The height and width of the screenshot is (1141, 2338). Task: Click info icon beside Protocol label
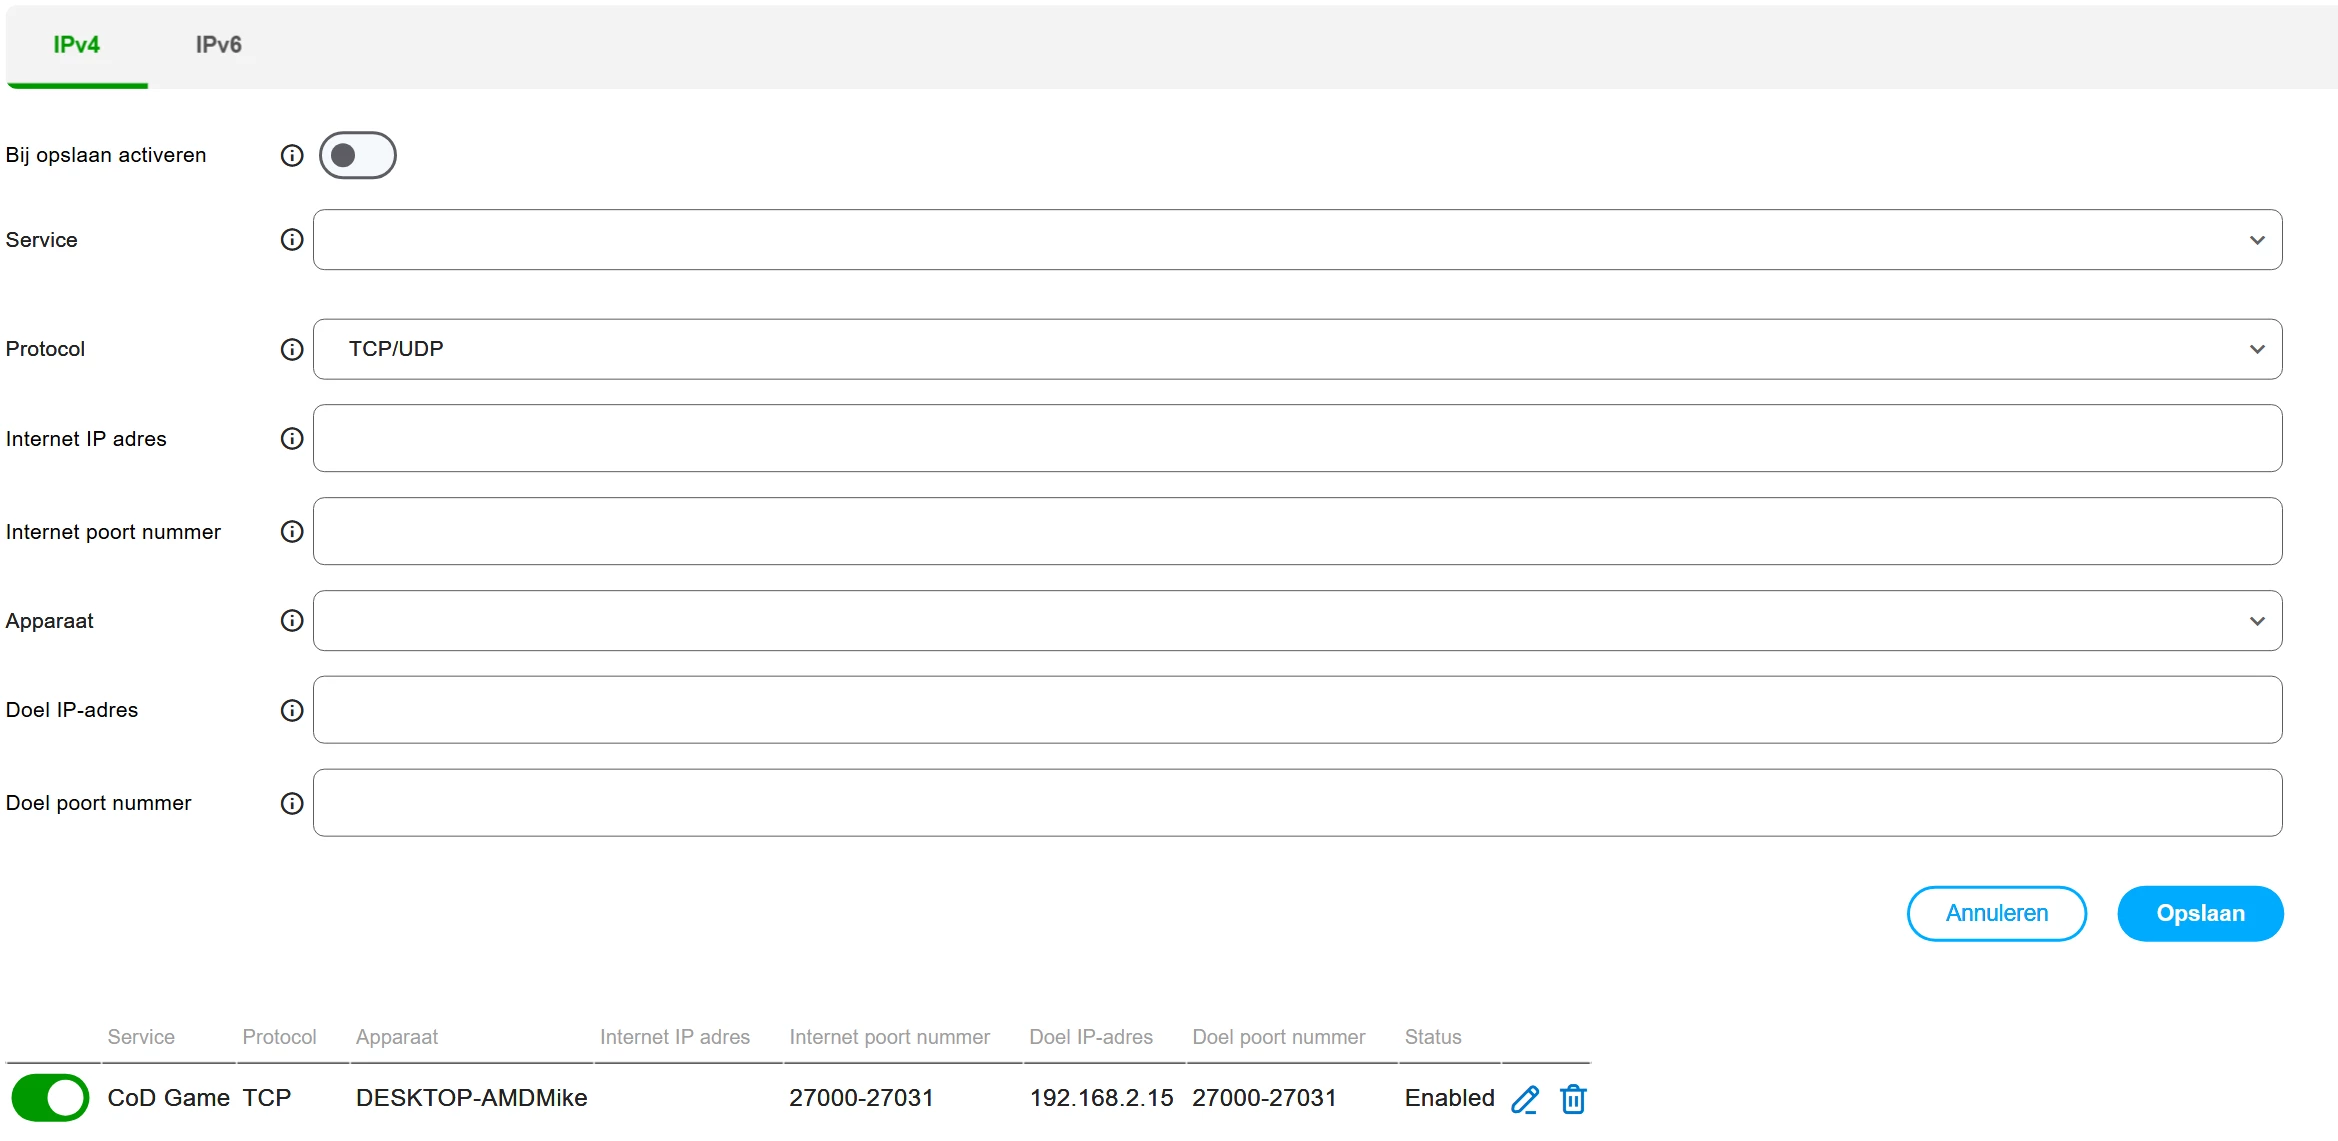(291, 349)
